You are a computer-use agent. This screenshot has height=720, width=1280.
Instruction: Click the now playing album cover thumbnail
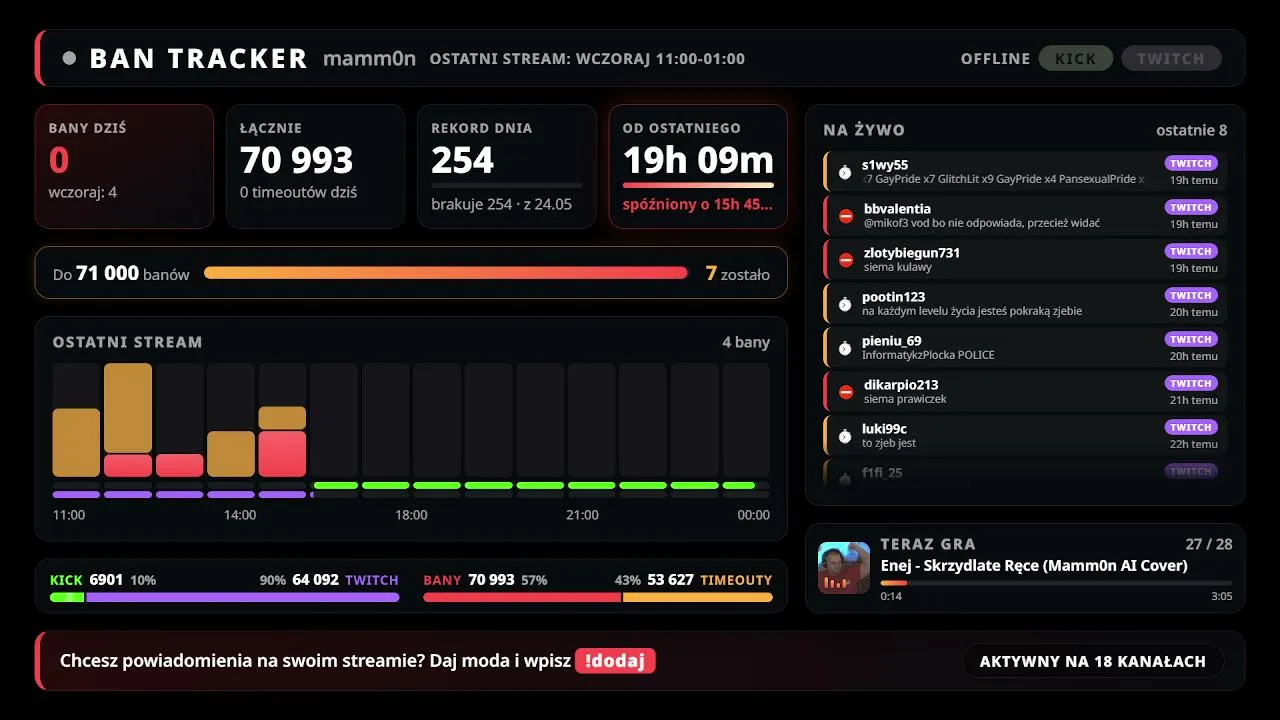pyautogui.click(x=844, y=568)
